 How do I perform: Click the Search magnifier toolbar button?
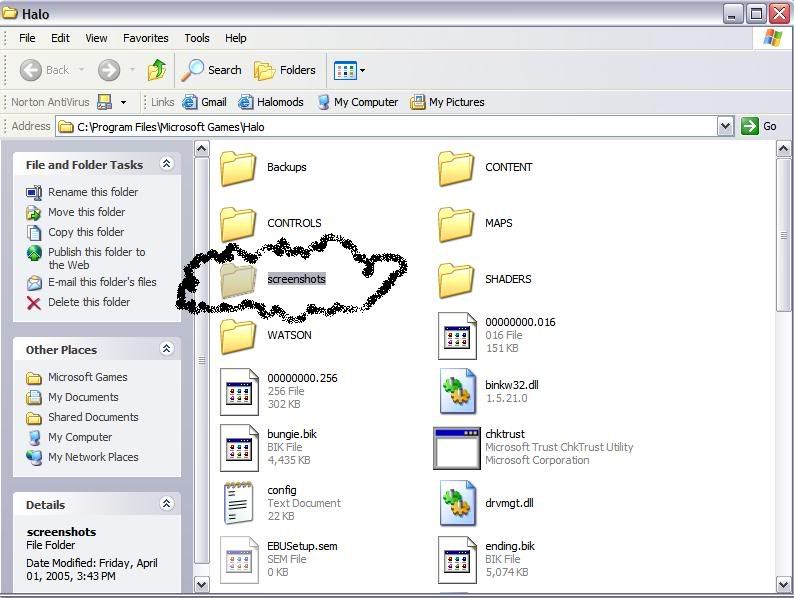click(x=212, y=70)
